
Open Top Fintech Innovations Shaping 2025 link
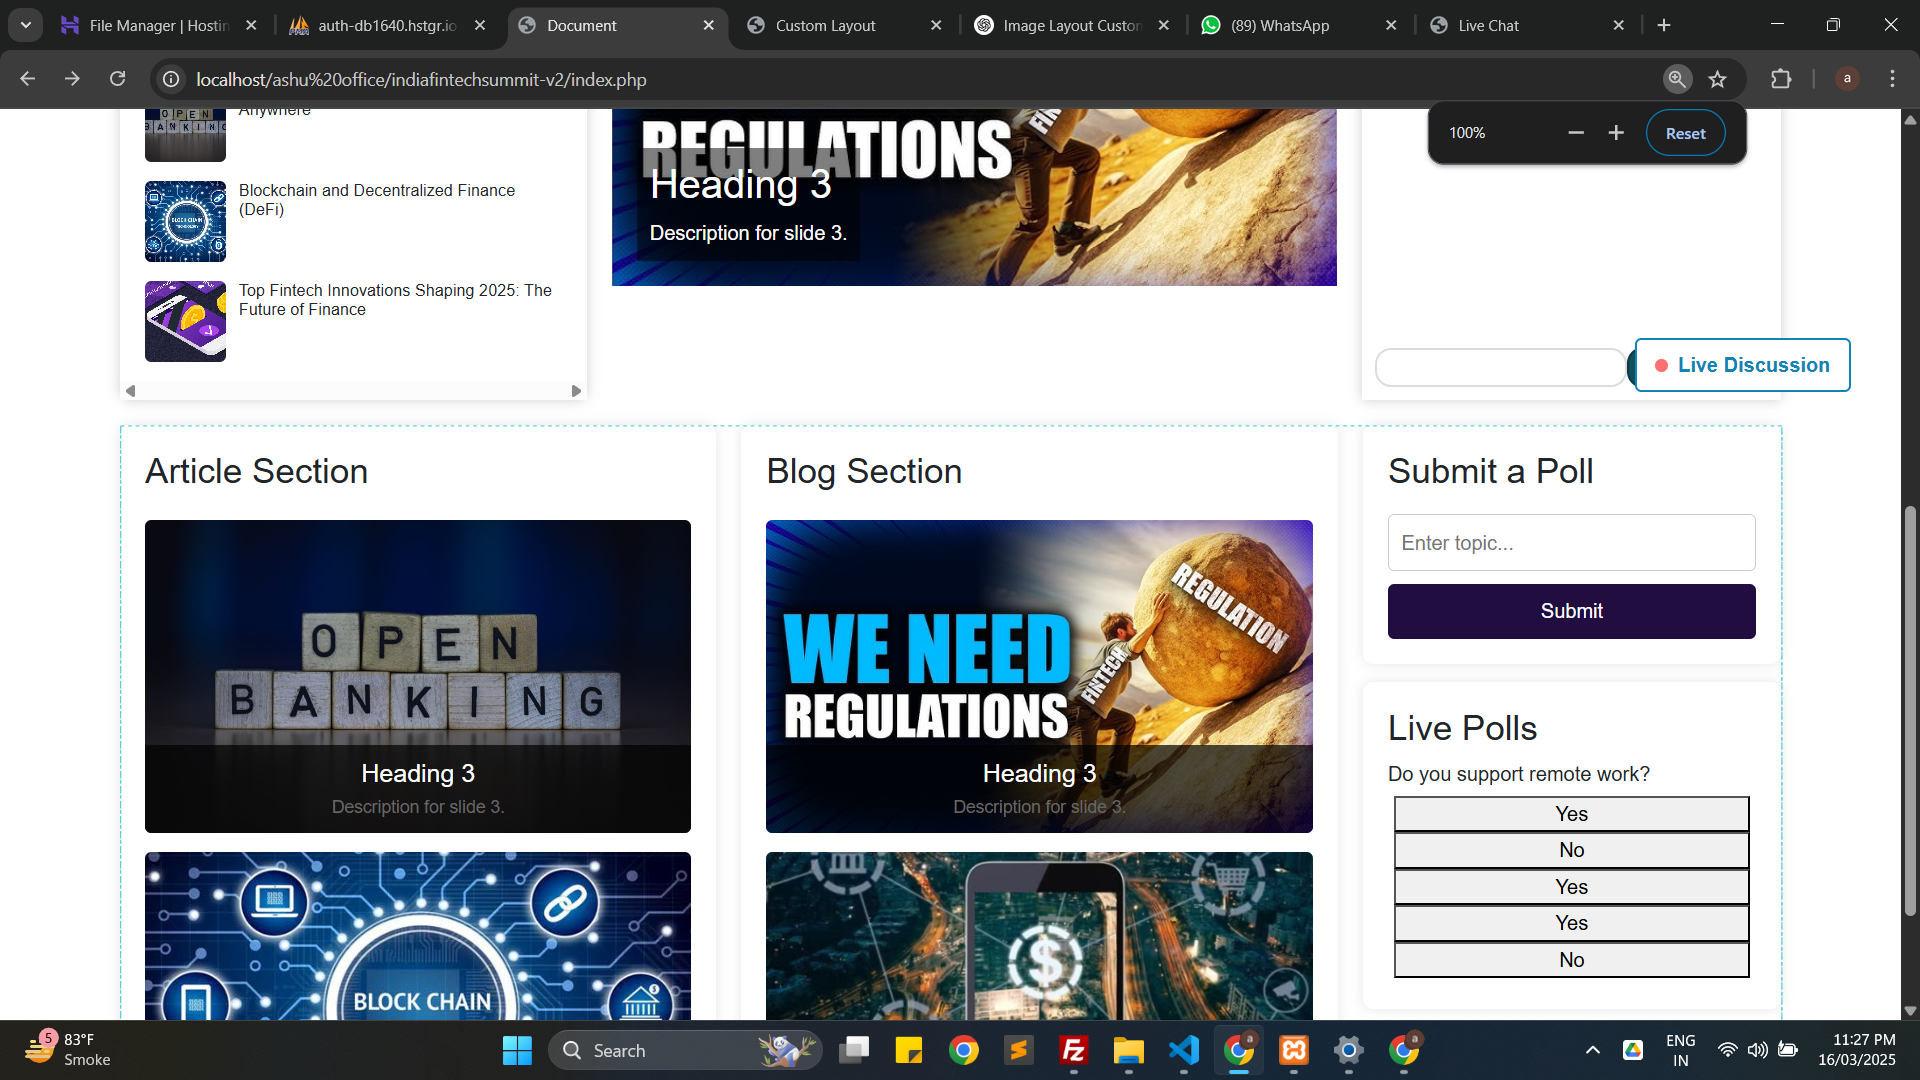(395, 300)
